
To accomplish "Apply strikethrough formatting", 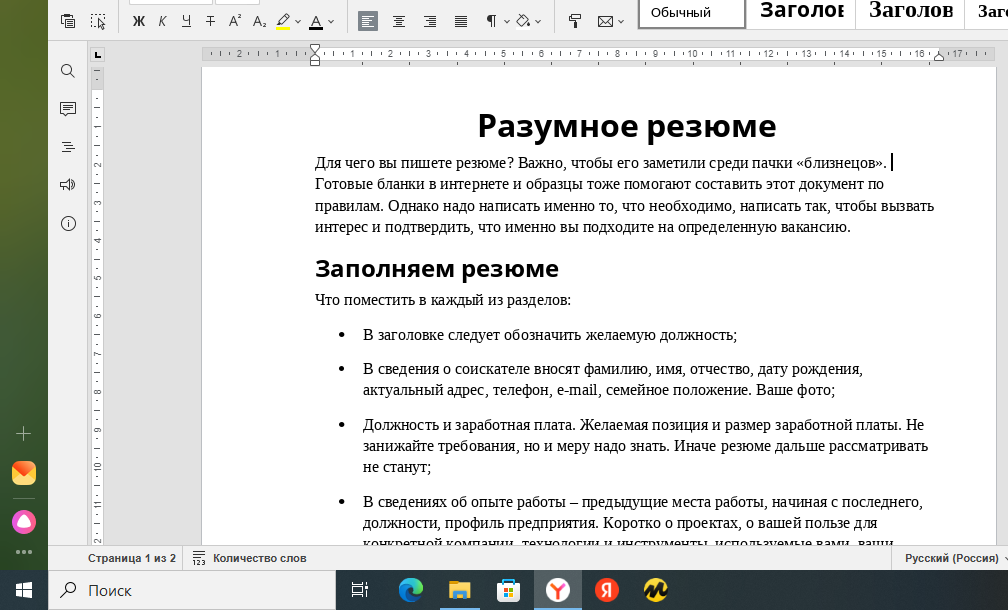I will (x=210, y=21).
